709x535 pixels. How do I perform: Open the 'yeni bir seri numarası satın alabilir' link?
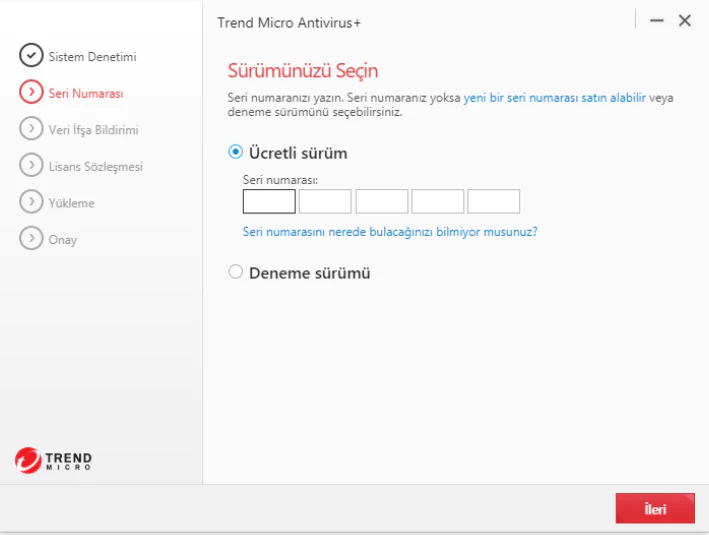point(554,99)
